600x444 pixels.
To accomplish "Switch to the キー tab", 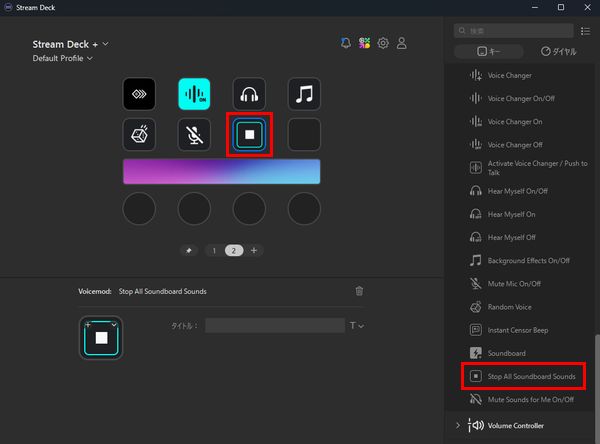I will tap(489, 51).
